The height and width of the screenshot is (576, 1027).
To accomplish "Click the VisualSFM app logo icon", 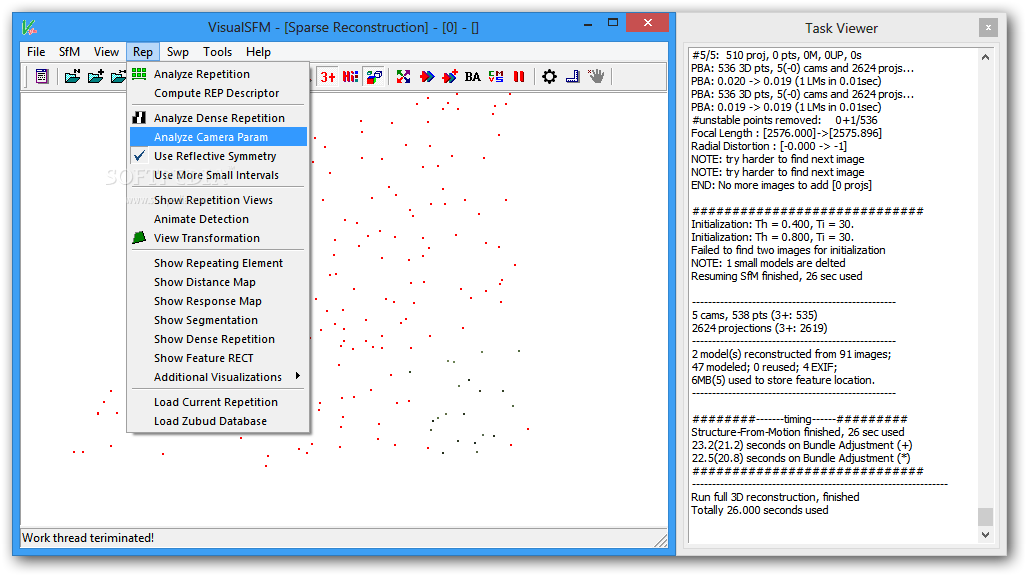I will pyautogui.click(x=29, y=27).
